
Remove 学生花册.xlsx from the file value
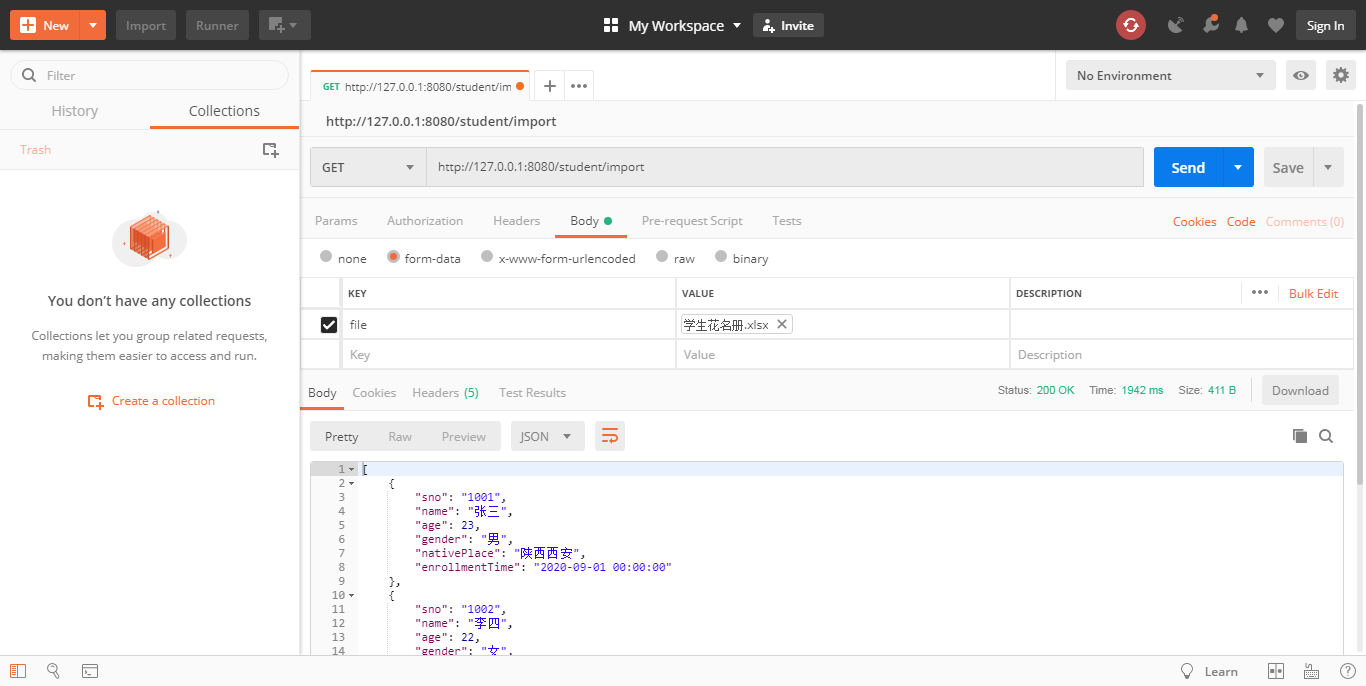coord(783,324)
